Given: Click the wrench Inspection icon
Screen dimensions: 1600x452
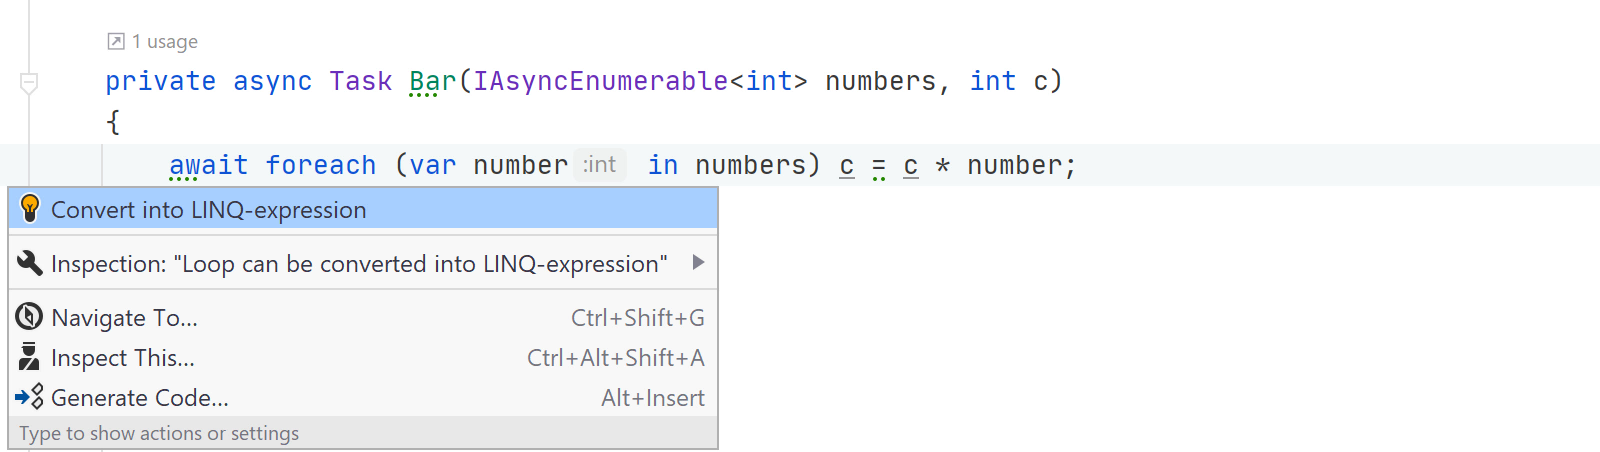Looking at the screenshot, I should tap(30, 263).
